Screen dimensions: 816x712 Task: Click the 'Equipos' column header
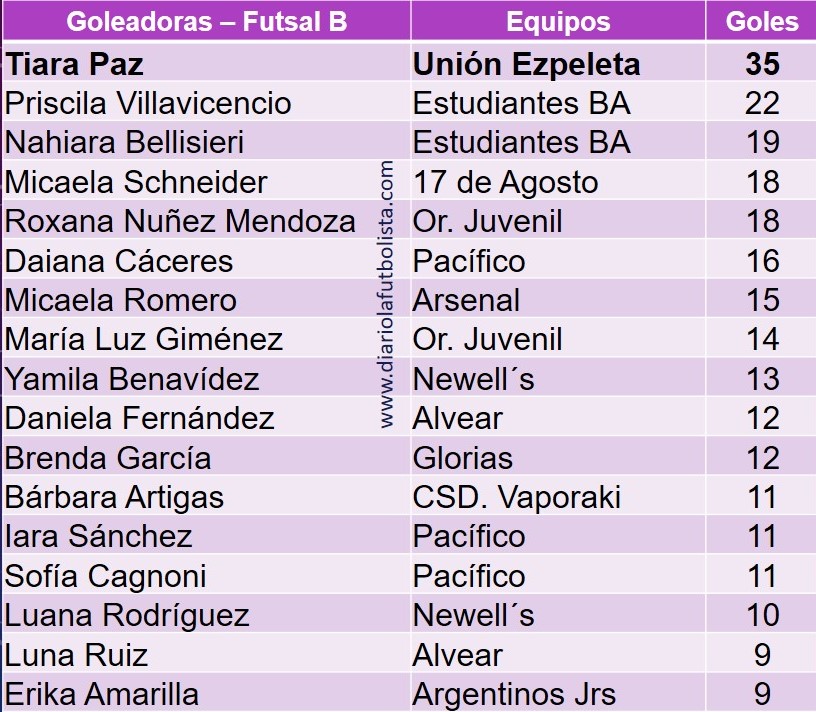tap(557, 21)
